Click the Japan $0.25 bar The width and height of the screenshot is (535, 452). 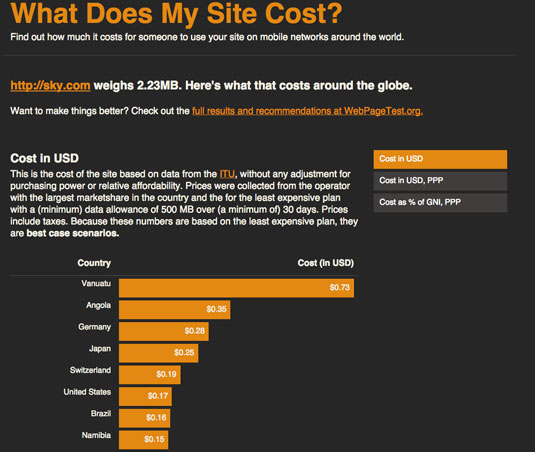pos(158,353)
